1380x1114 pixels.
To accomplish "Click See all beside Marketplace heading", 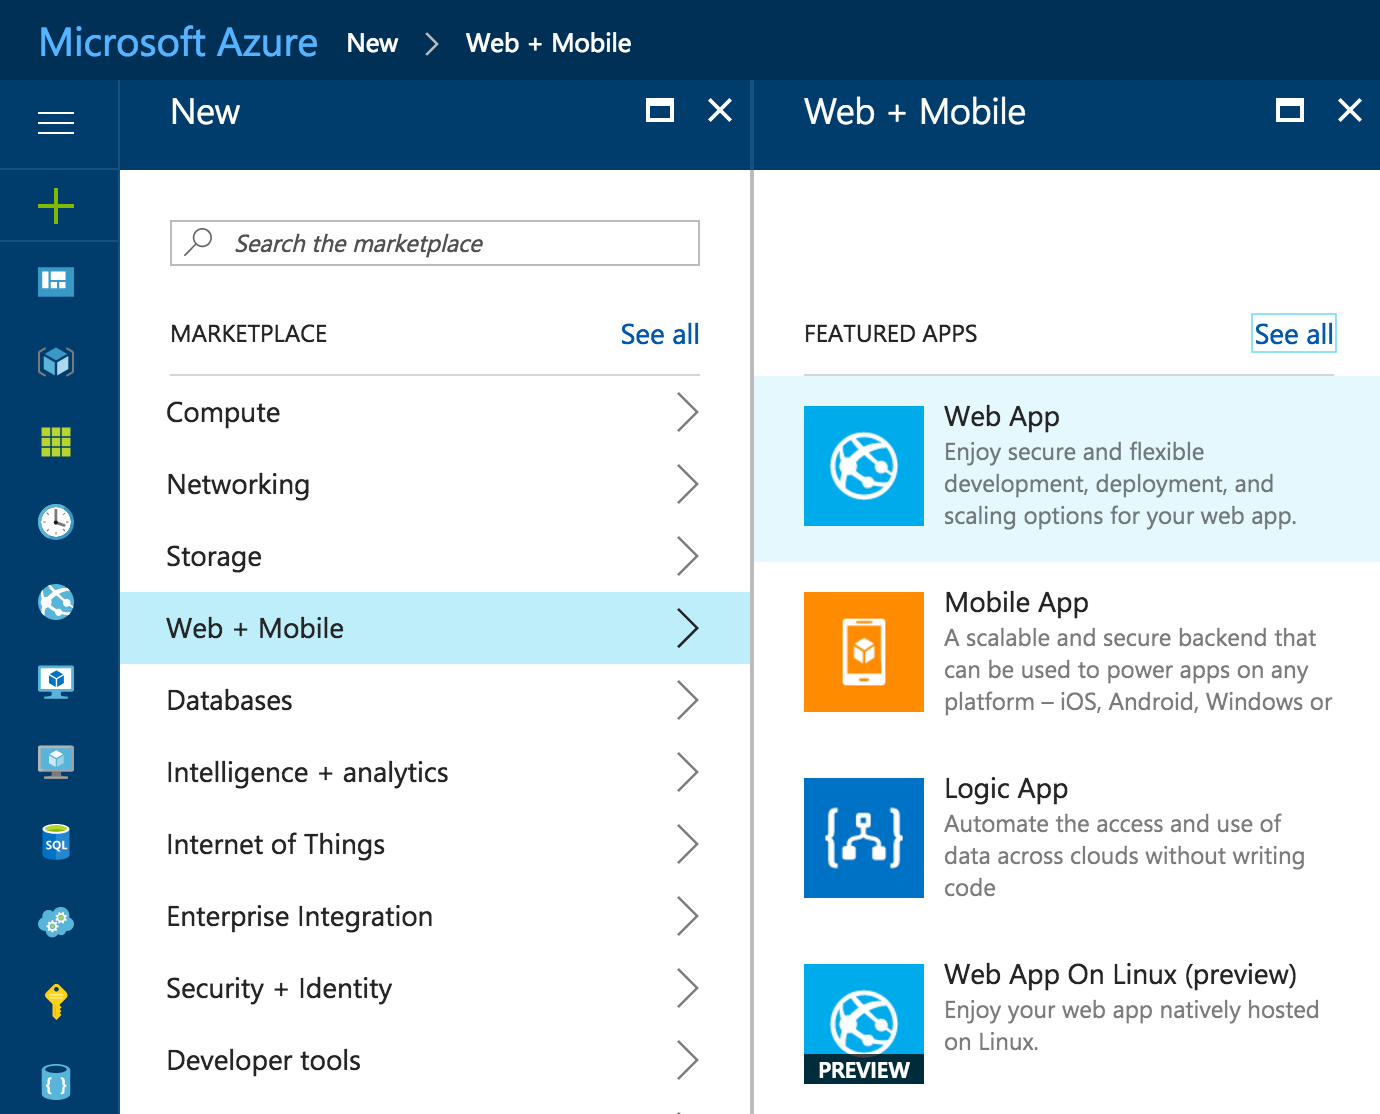I will pos(659,334).
